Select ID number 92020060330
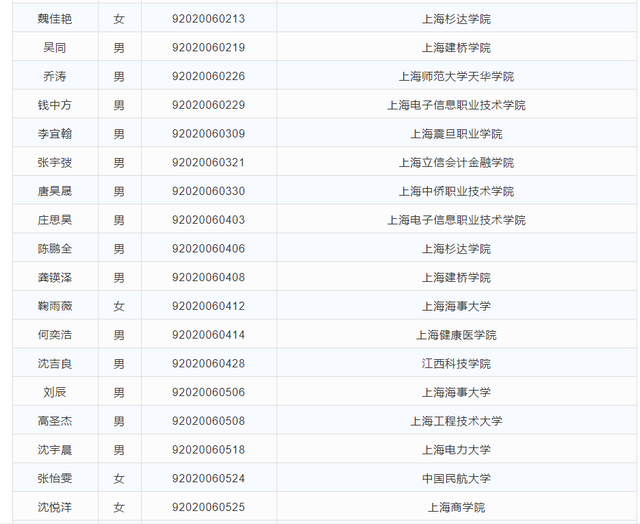Viewport: 640px width, 524px height. pyautogui.click(x=208, y=191)
